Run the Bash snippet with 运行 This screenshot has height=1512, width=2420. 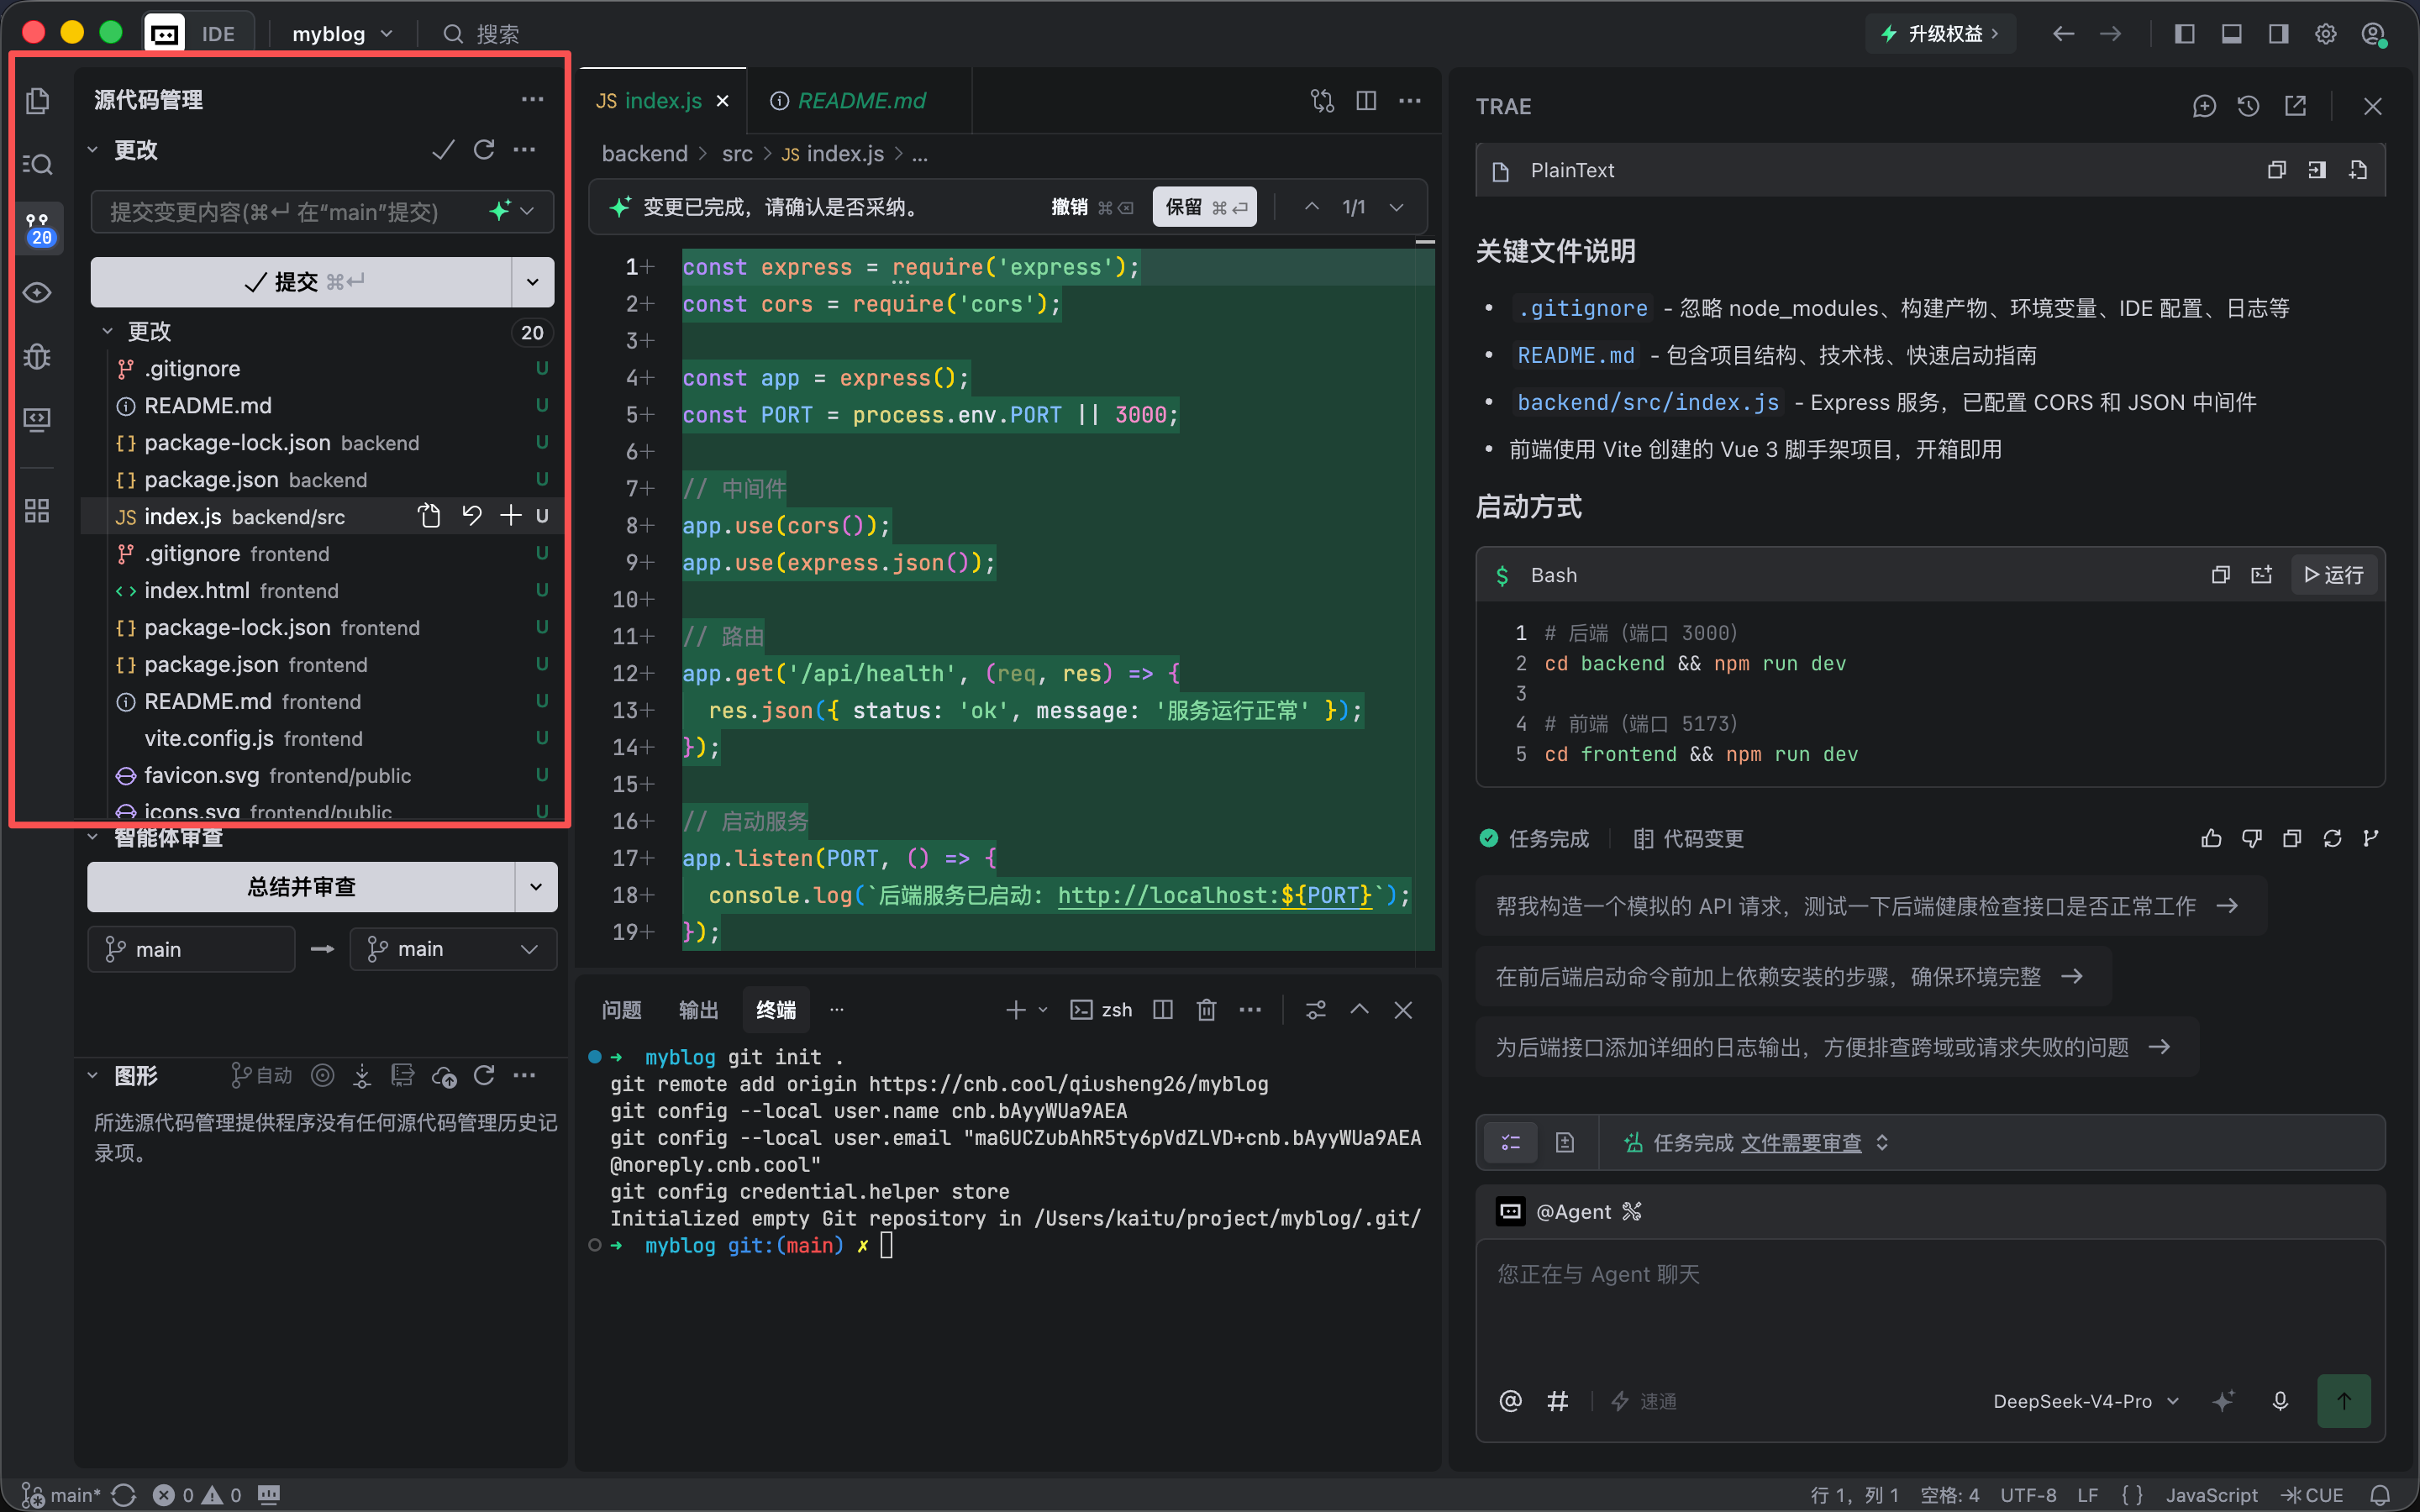click(2333, 575)
